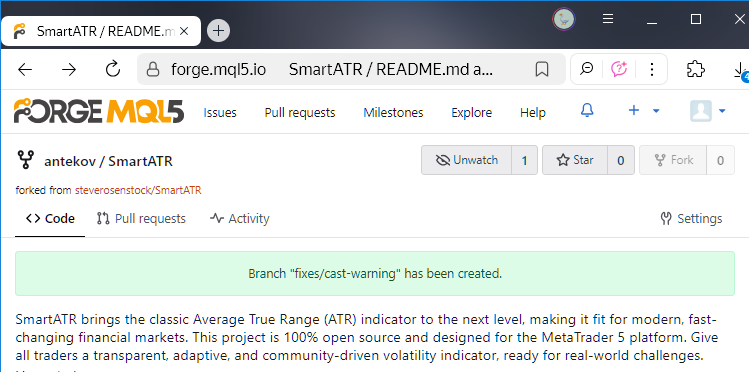Go to Milestones
The width and height of the screenshot is (749, 372).
click(393, 113)
